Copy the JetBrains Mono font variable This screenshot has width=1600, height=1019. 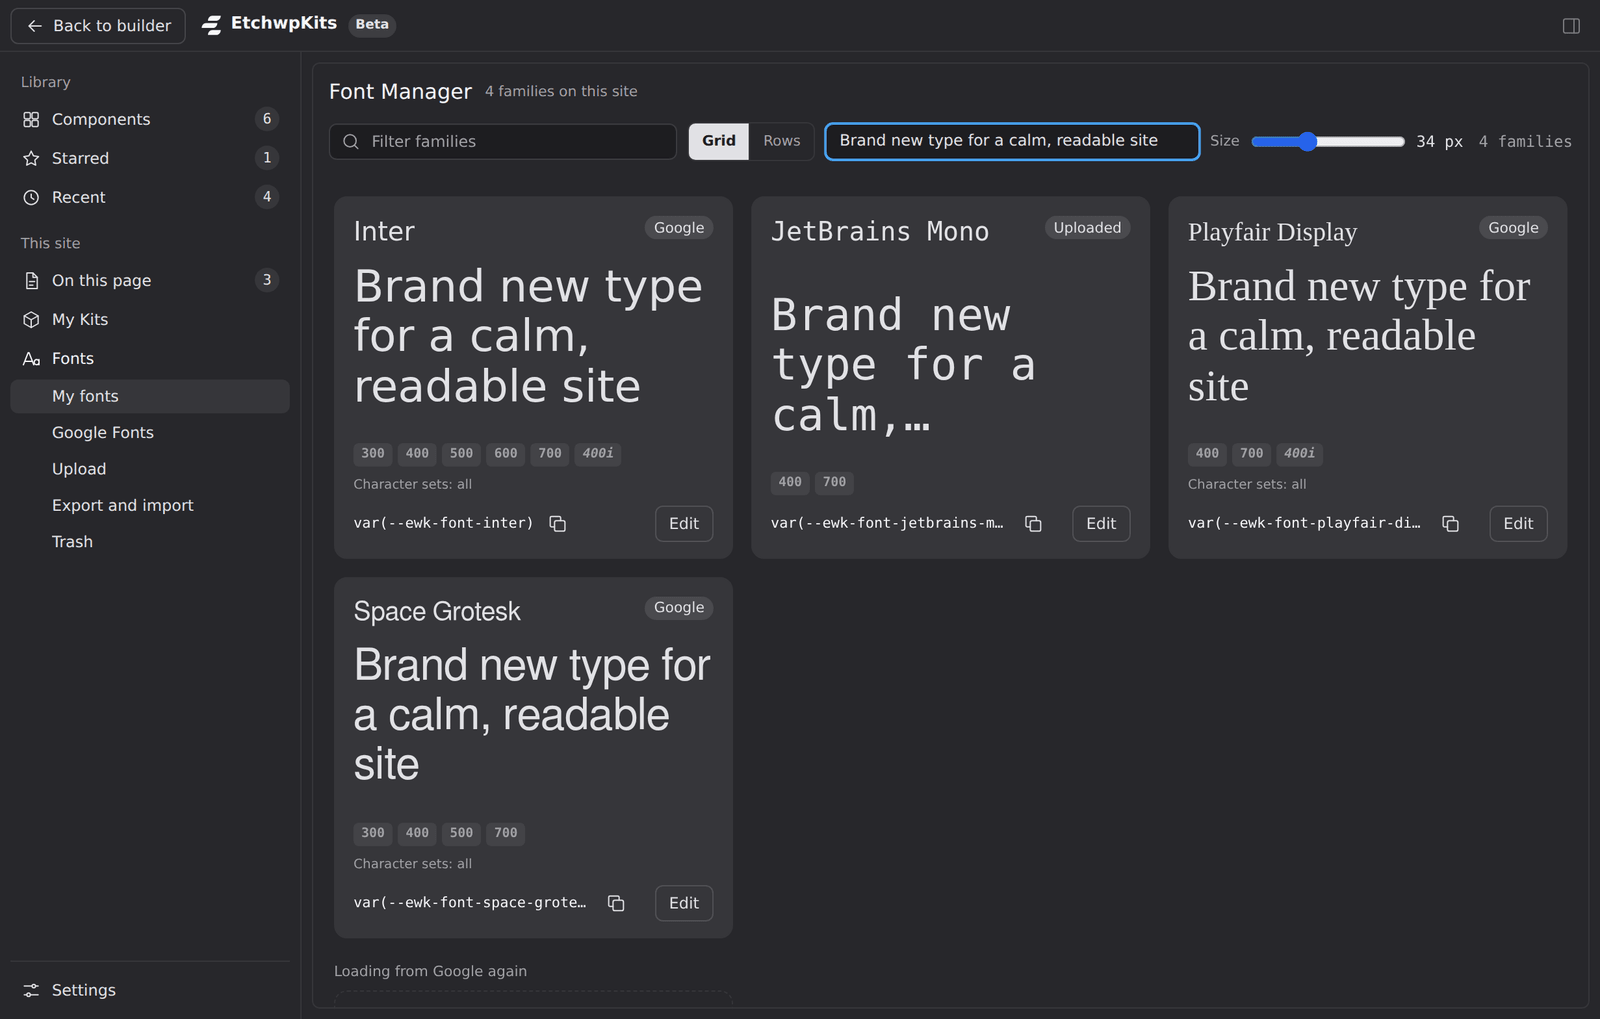1033,524
